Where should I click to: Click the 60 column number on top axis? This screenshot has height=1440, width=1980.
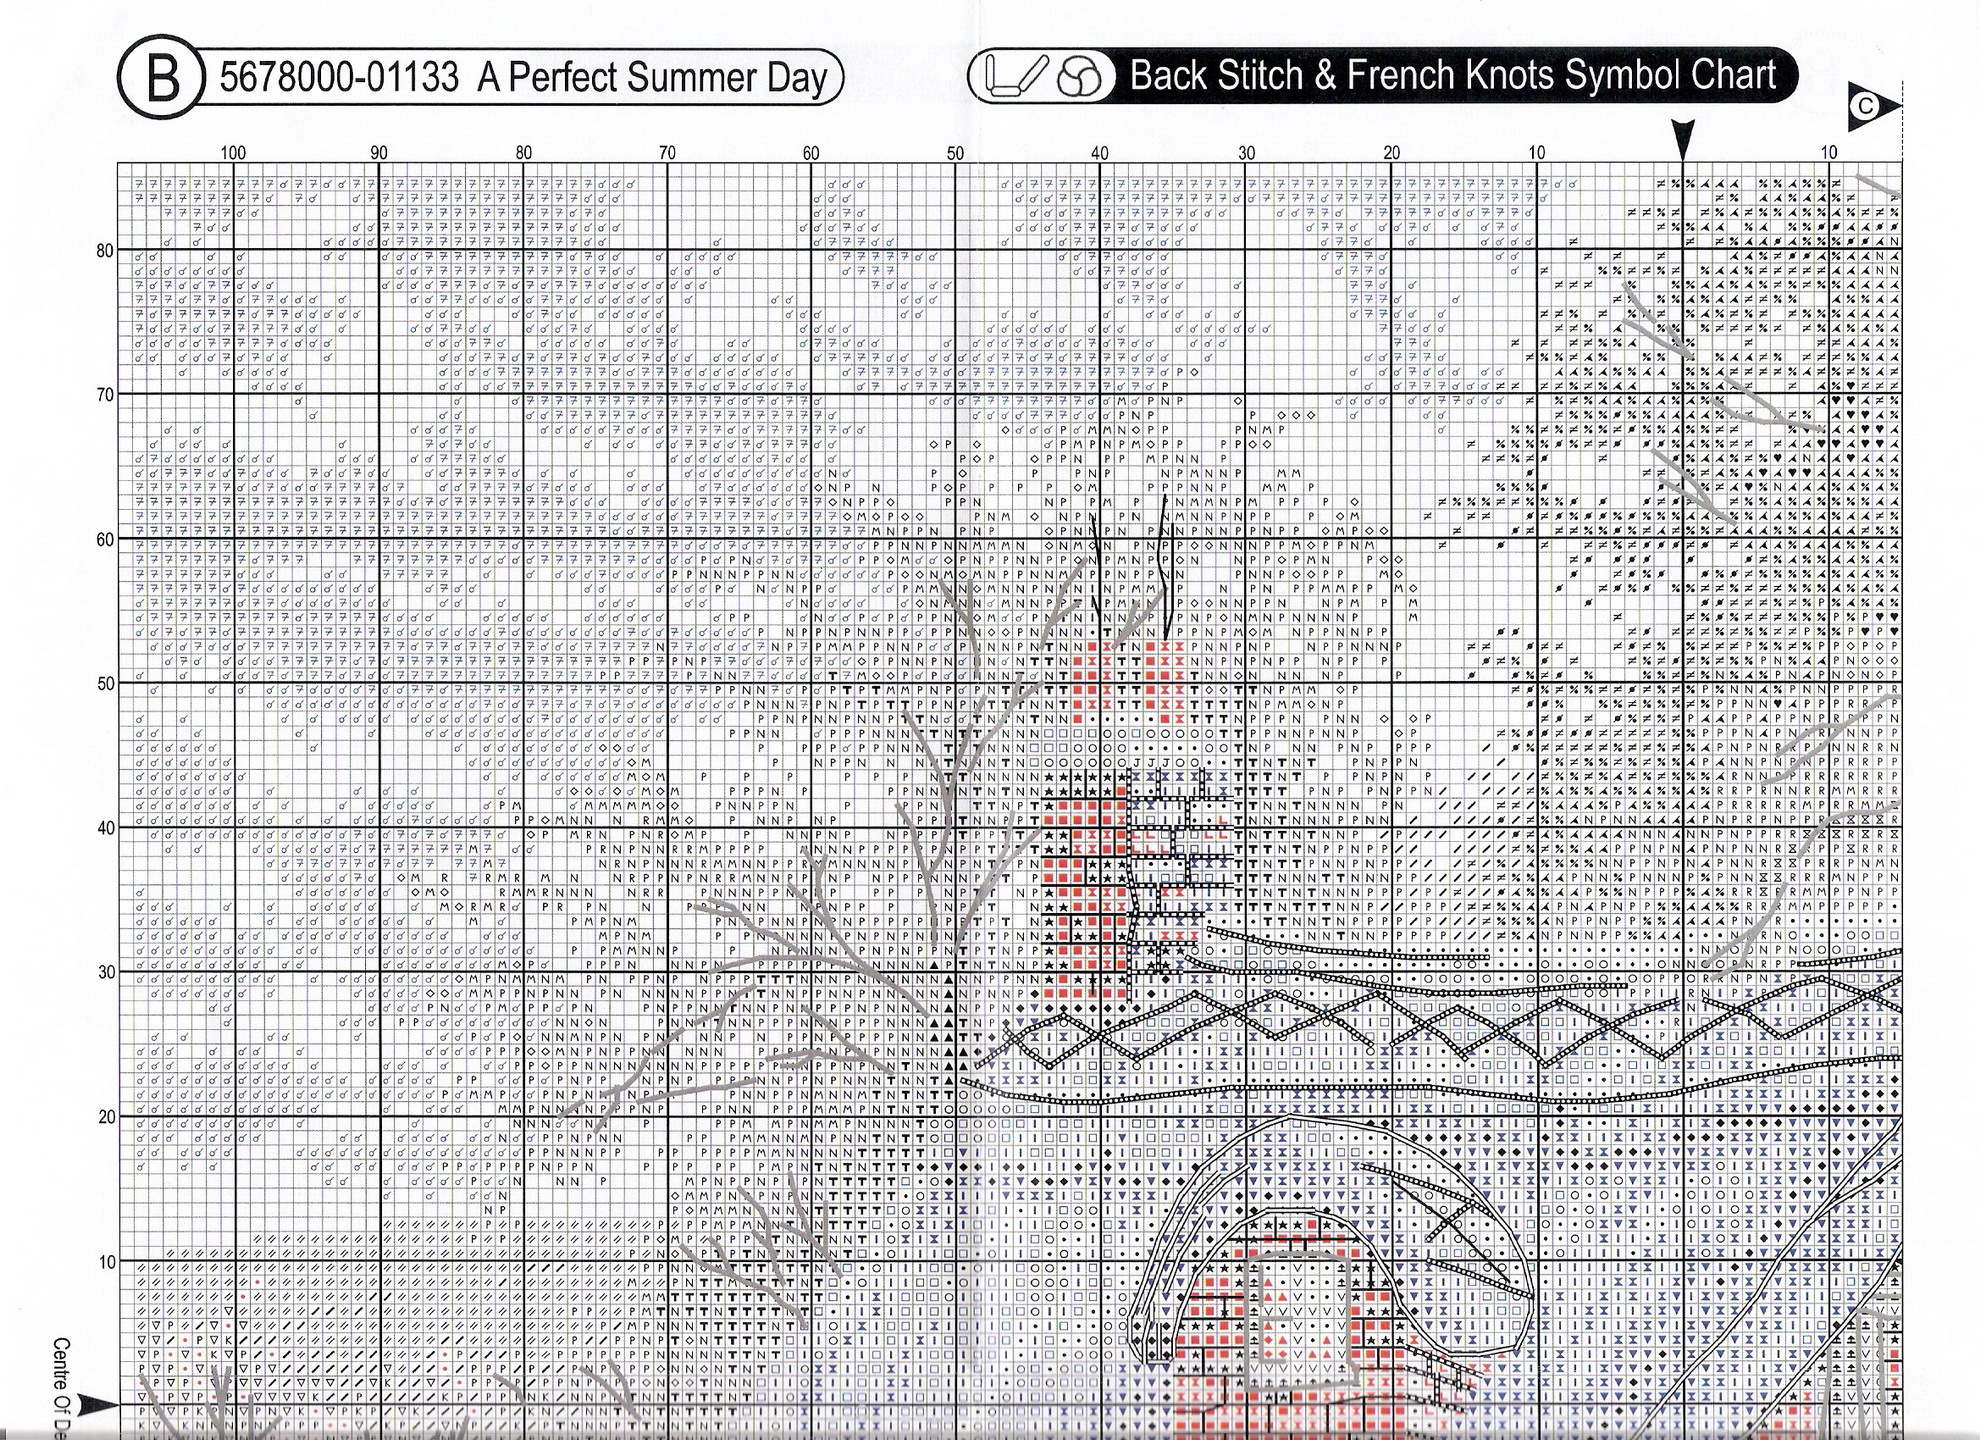(811, 153)
